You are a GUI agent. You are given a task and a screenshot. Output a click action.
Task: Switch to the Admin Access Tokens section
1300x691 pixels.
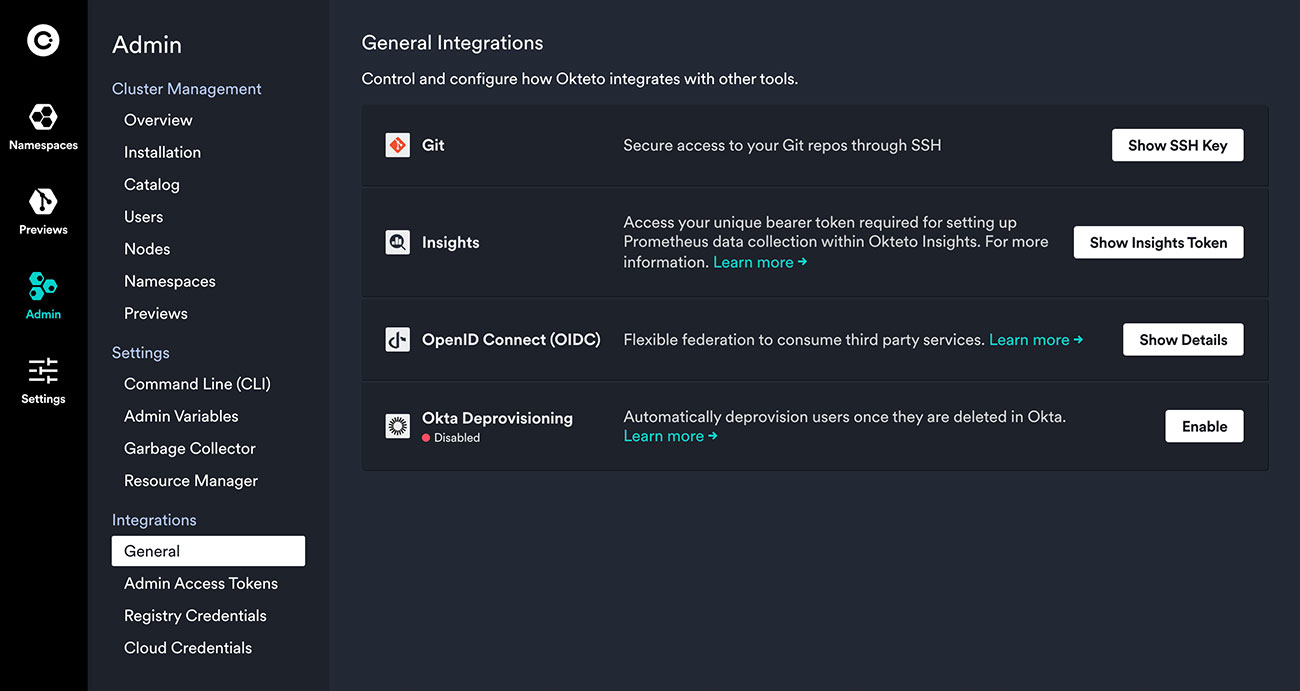click(201, 583)
